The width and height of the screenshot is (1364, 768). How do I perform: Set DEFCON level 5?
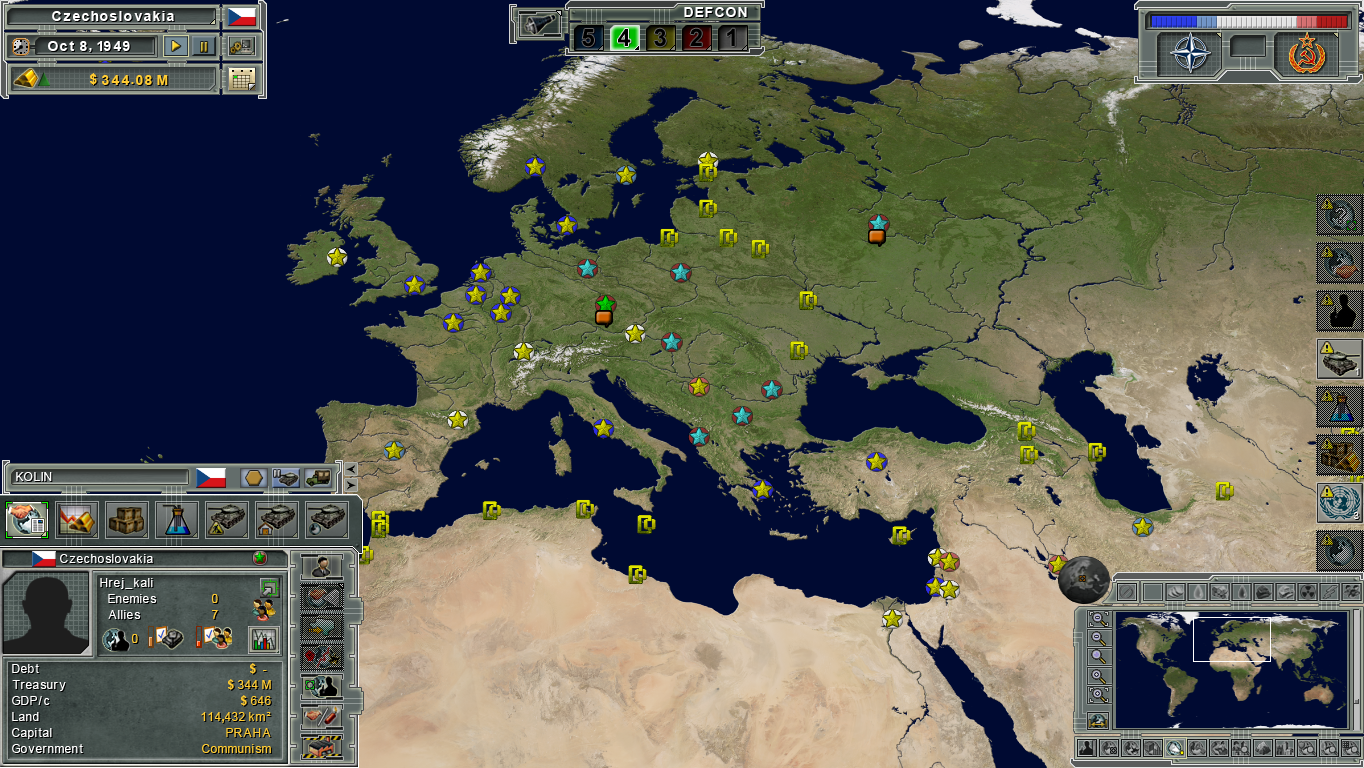588,39
